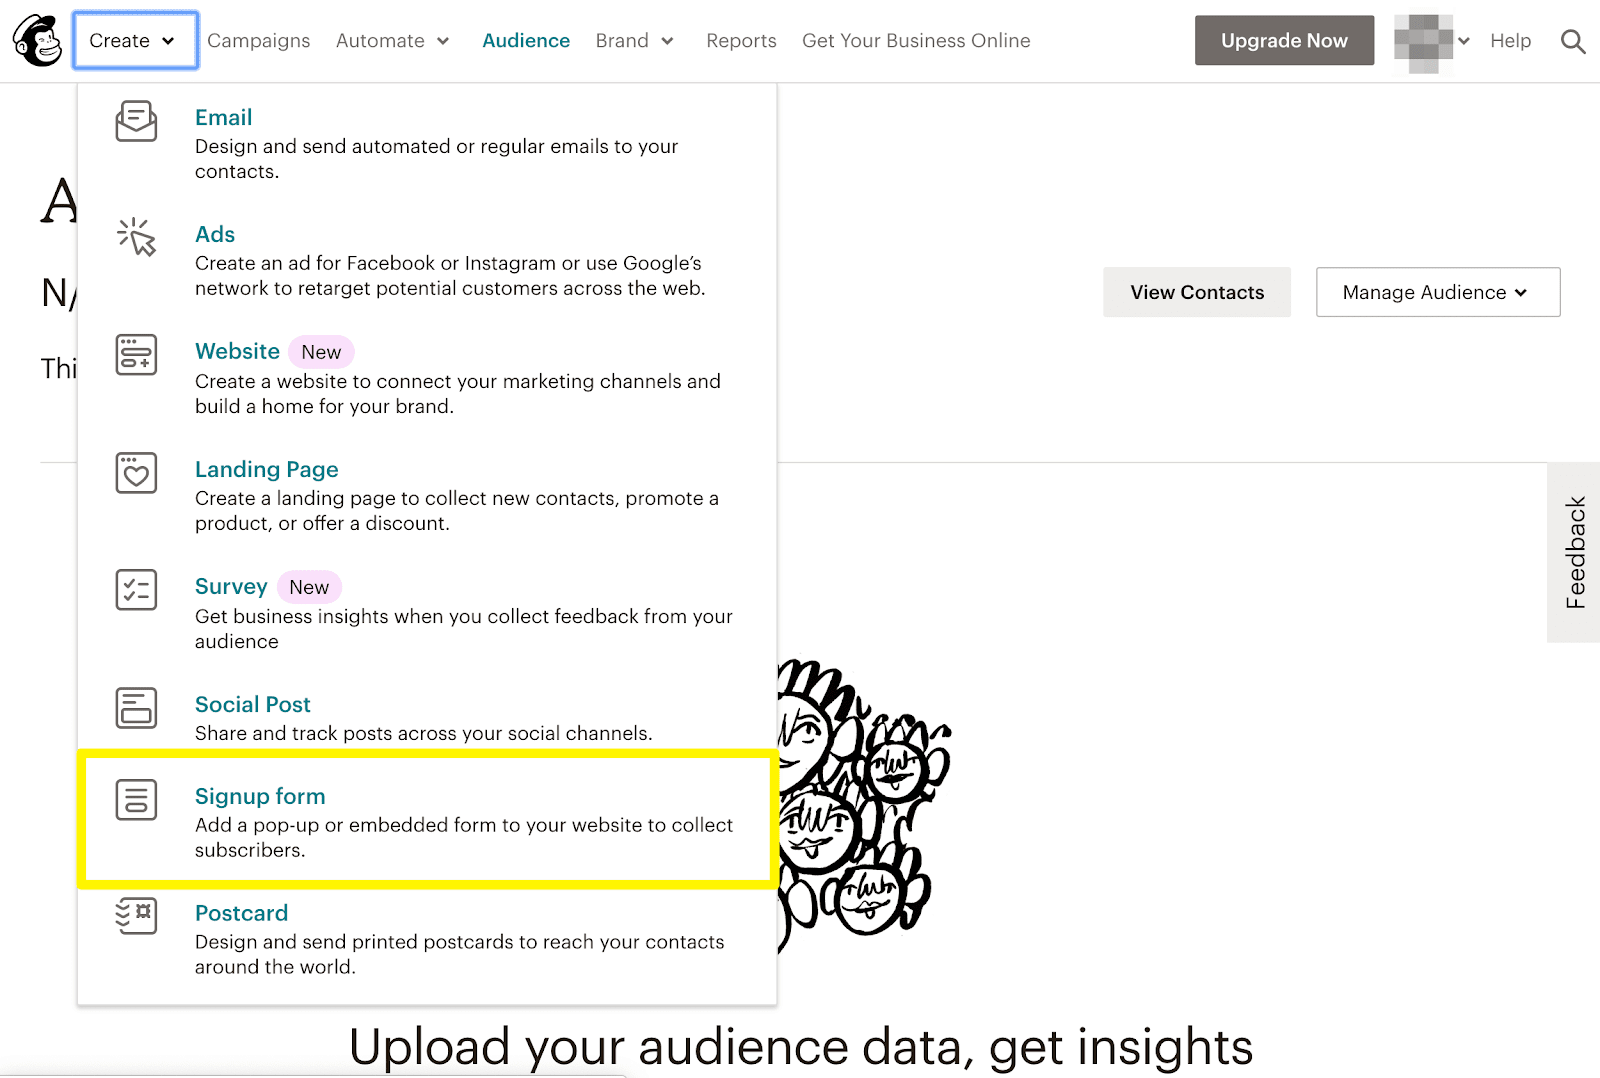Expand the Automate menu
Image resolution: width=1600 pixels, height=1078 pixels.
(x=393, y=41)
